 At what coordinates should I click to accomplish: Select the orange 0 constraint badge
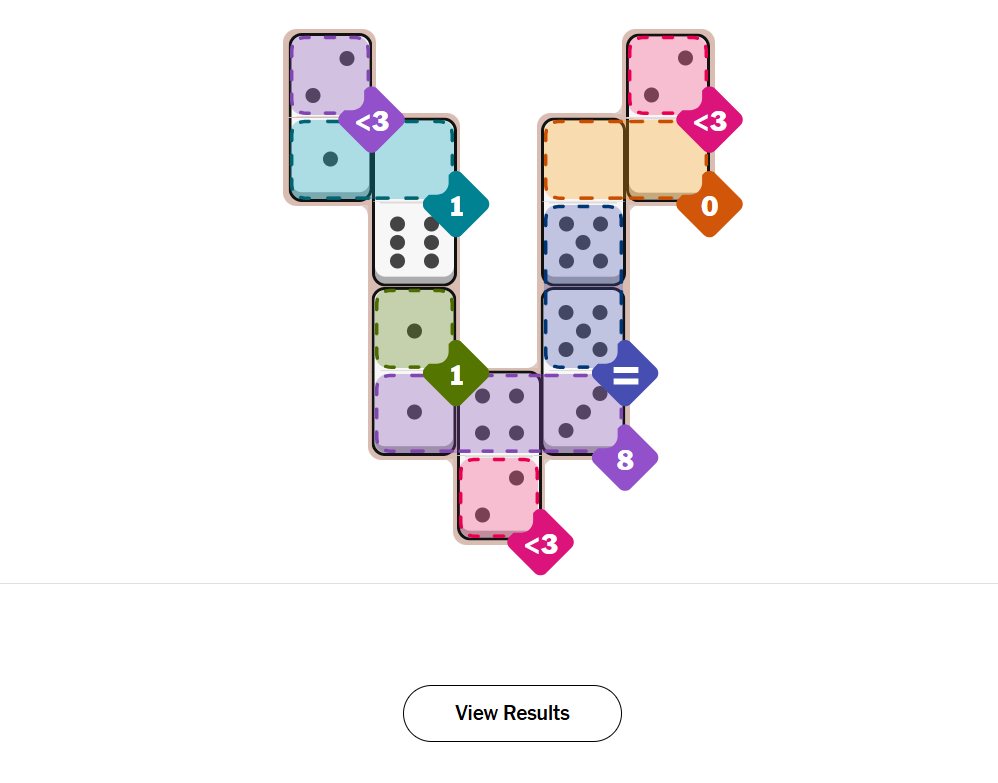[x=709, y=206]
